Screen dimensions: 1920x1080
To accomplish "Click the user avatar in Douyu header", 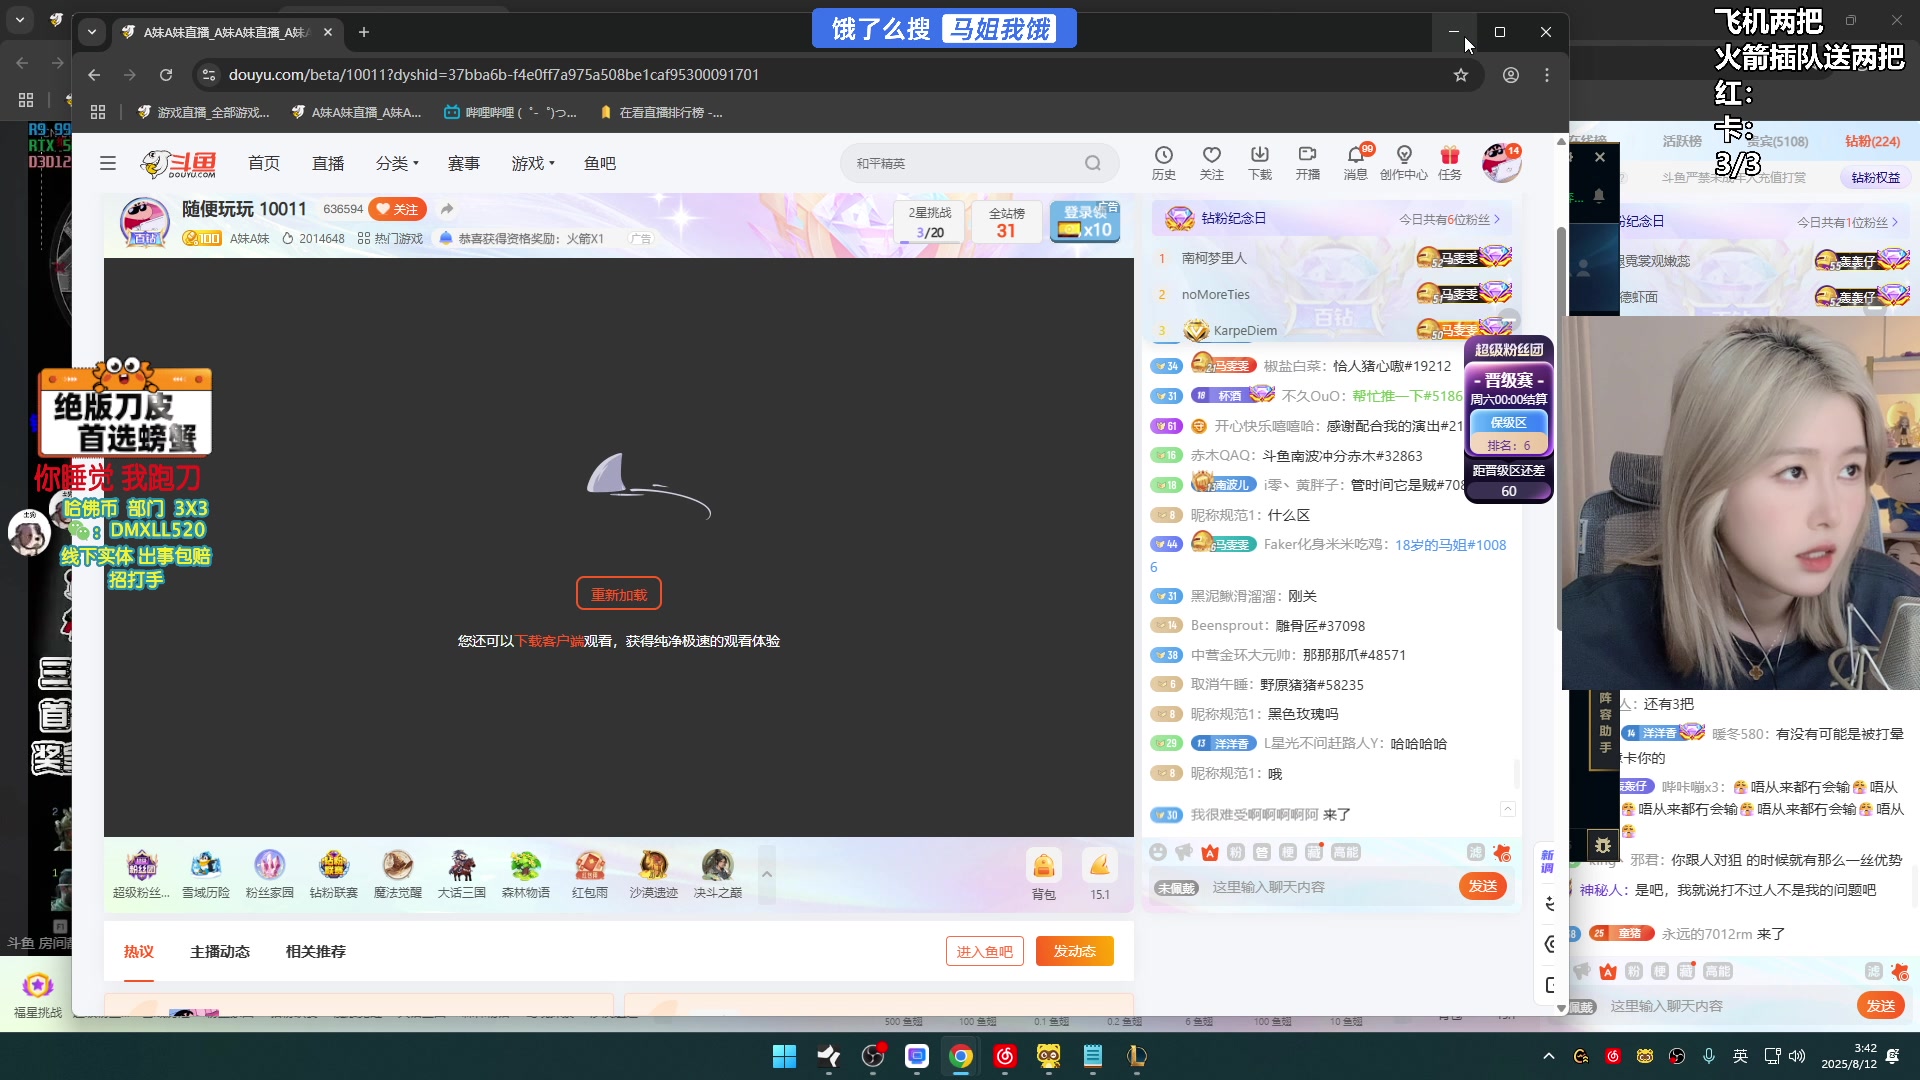I will 1501,163.
